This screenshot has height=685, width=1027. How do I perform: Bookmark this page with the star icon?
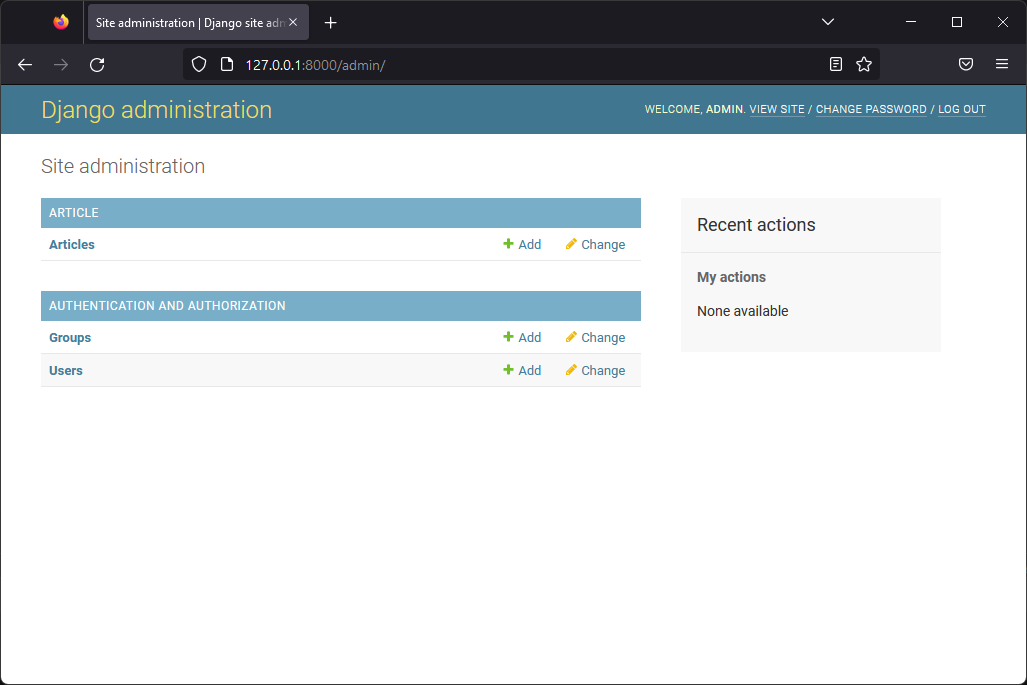coord(864,65)
